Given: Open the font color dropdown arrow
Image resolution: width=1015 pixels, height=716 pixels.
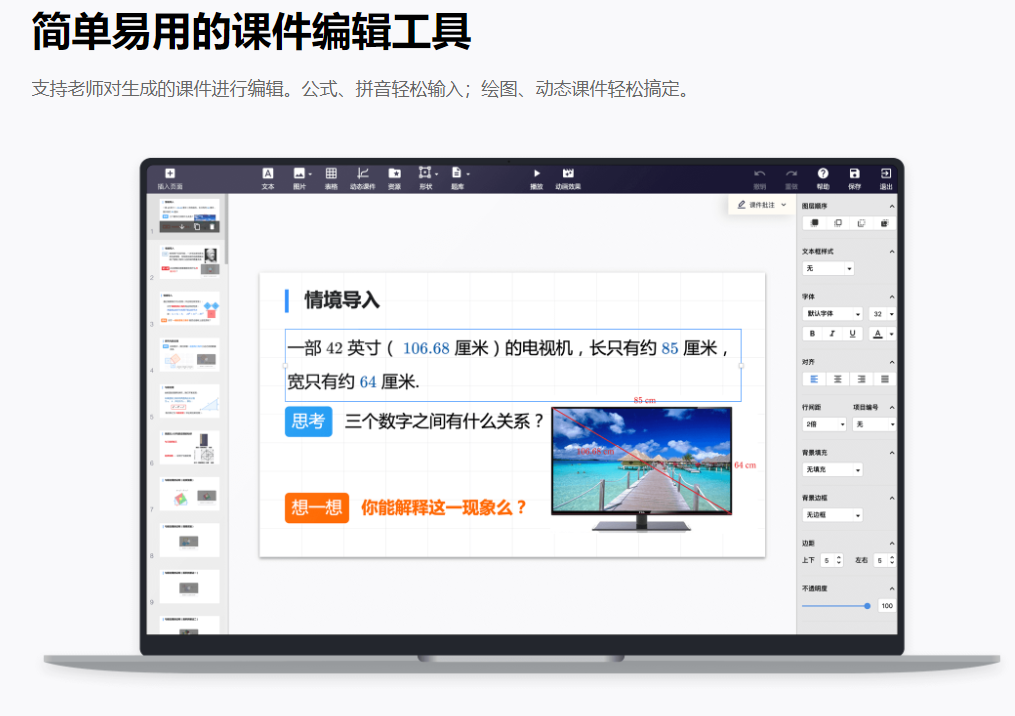Looking at the screenshot, I should (x=891, y=334).
